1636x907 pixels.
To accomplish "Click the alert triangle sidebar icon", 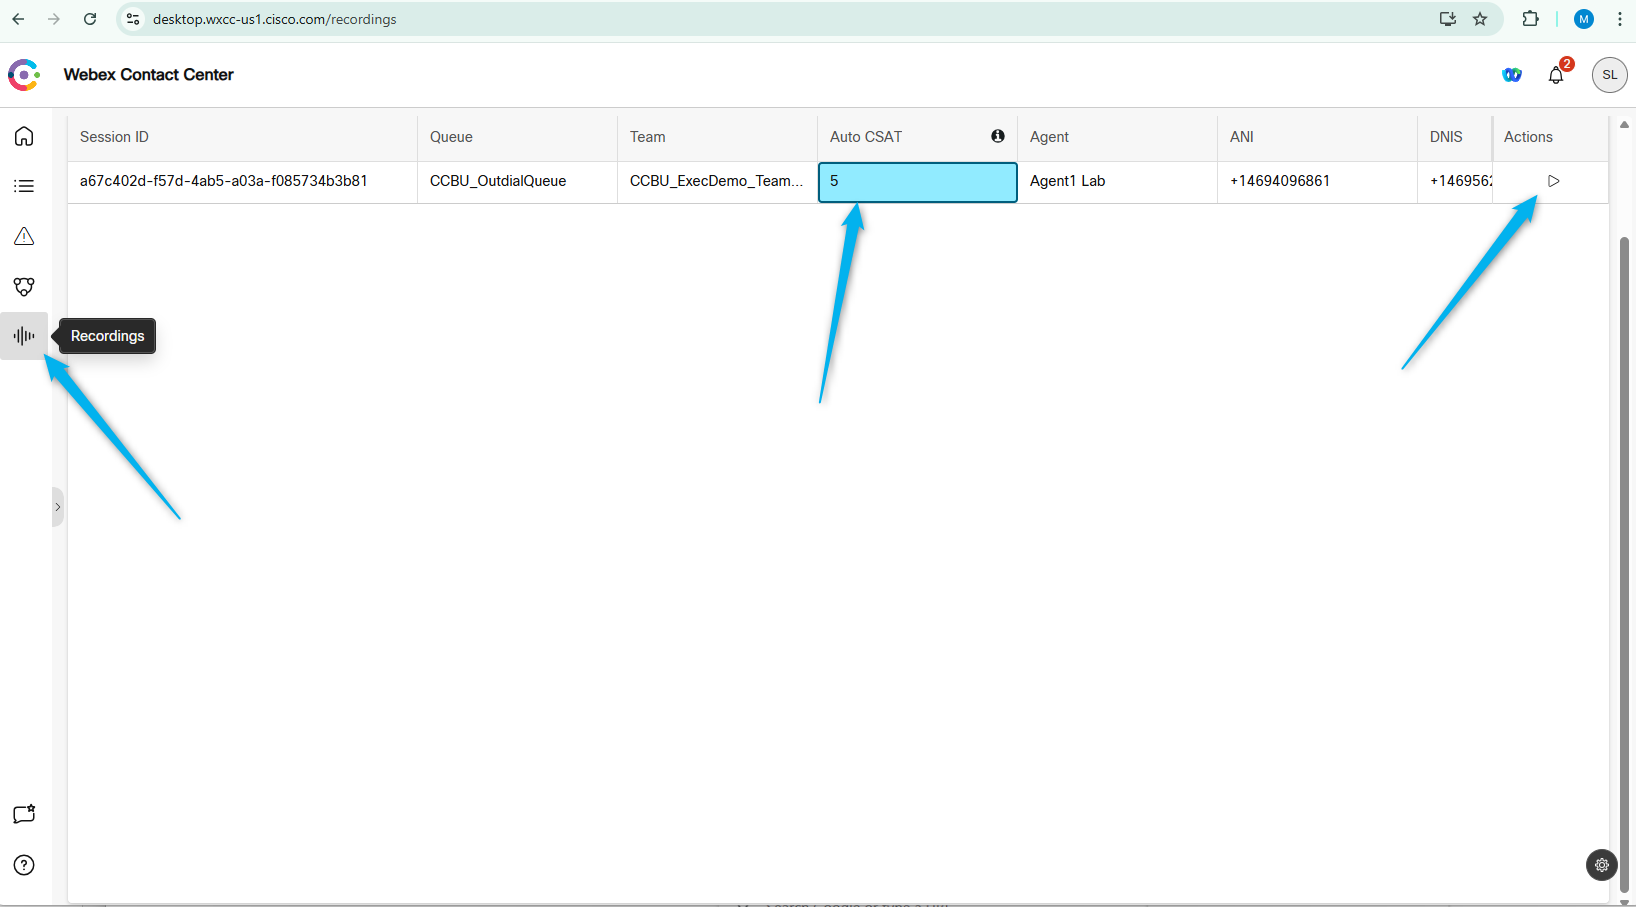I will tap(24, 236).
